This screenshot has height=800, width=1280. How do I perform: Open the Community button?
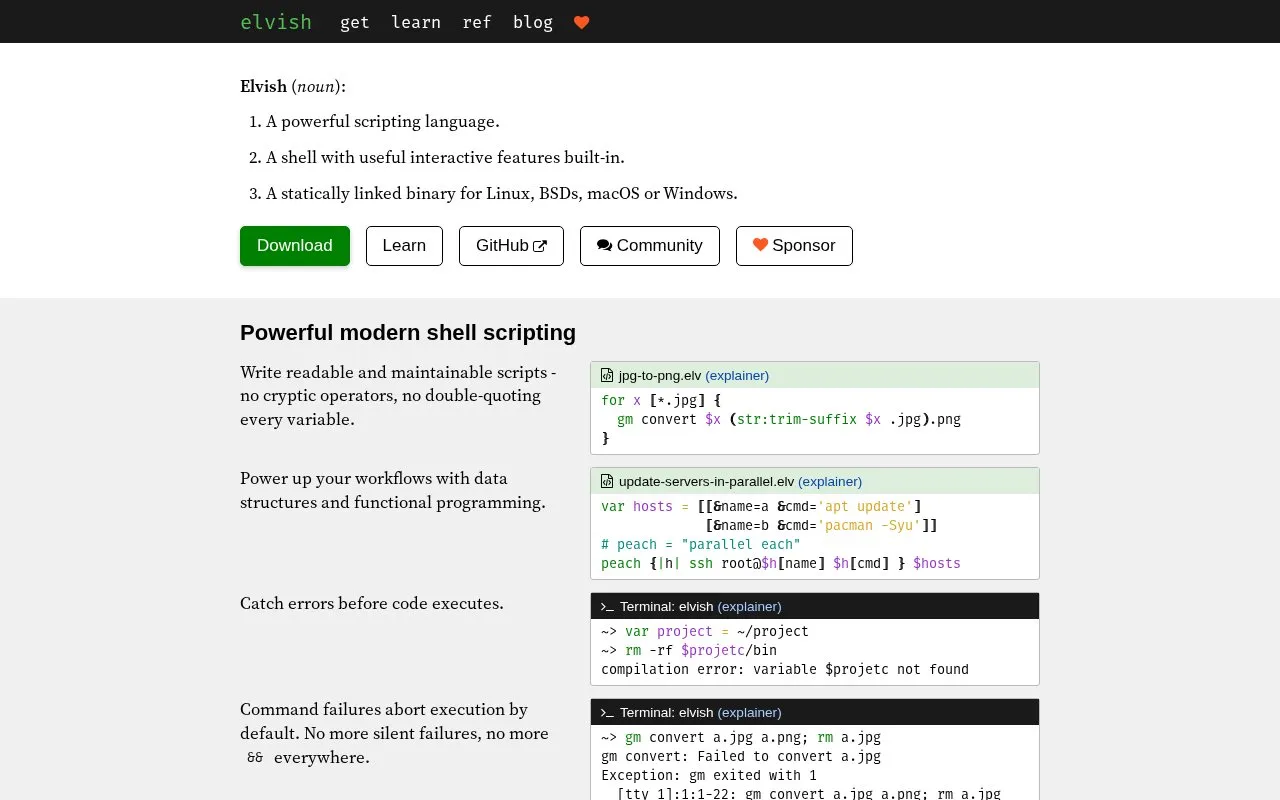[x=650, y=246]
